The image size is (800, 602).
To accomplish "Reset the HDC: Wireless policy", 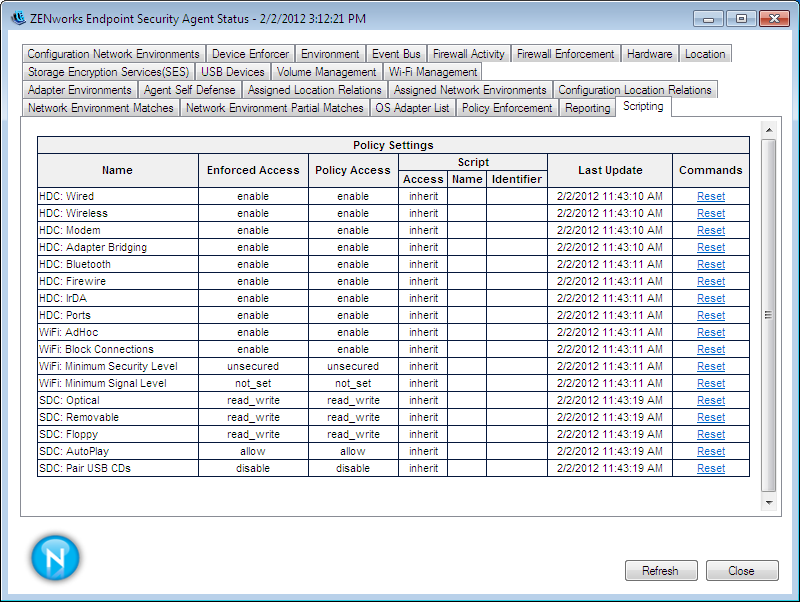I will (711, 213).
